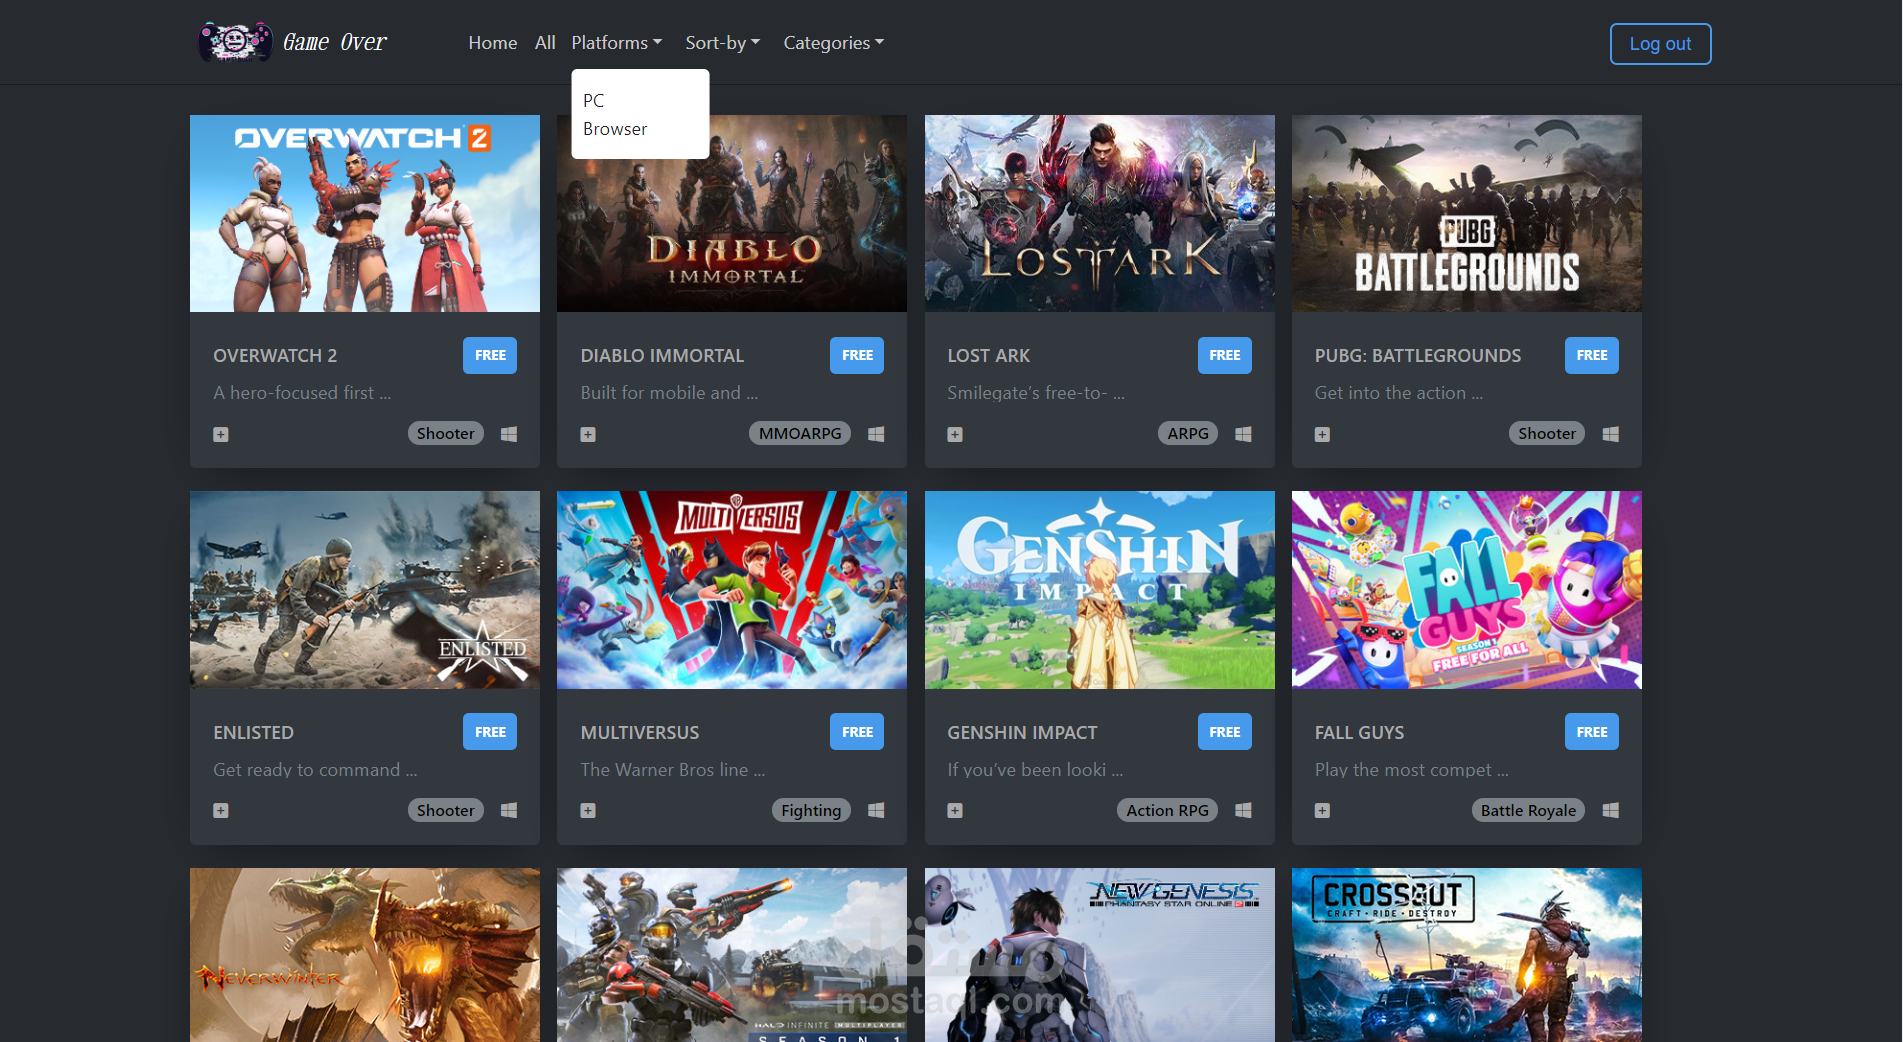Add Lost Ark using its plus icon

coord(955,434)
